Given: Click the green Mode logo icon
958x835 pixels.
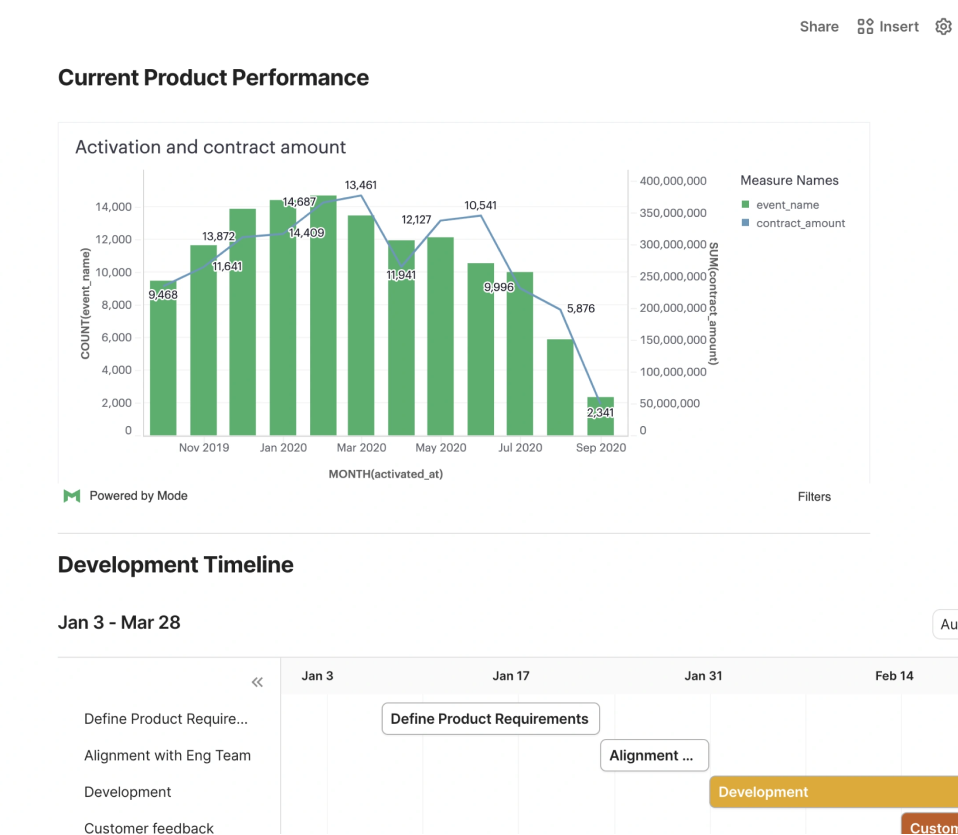Looking at the screenshot, I should (x=71, y=495).
